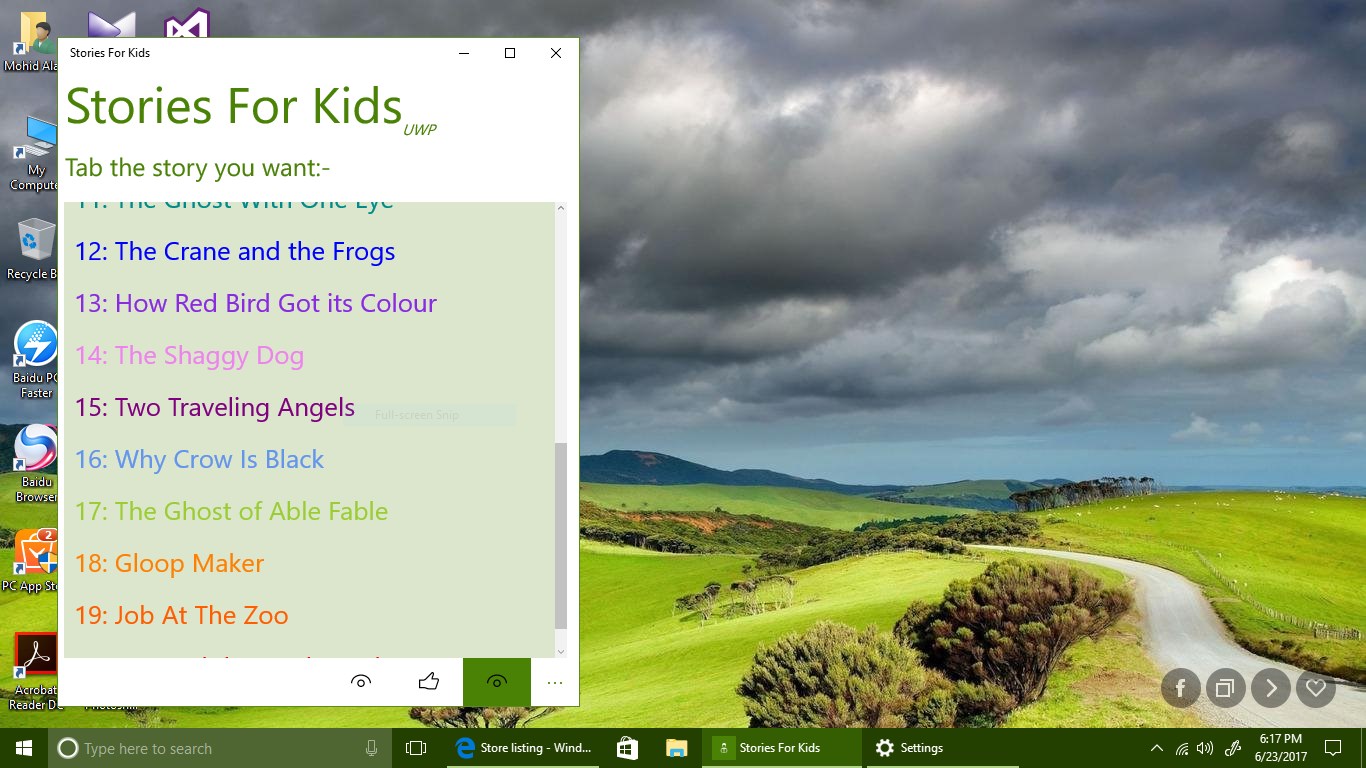Open the network wifi tray icon
The image size is (1366, 768).
click(x=1182, y=748)
